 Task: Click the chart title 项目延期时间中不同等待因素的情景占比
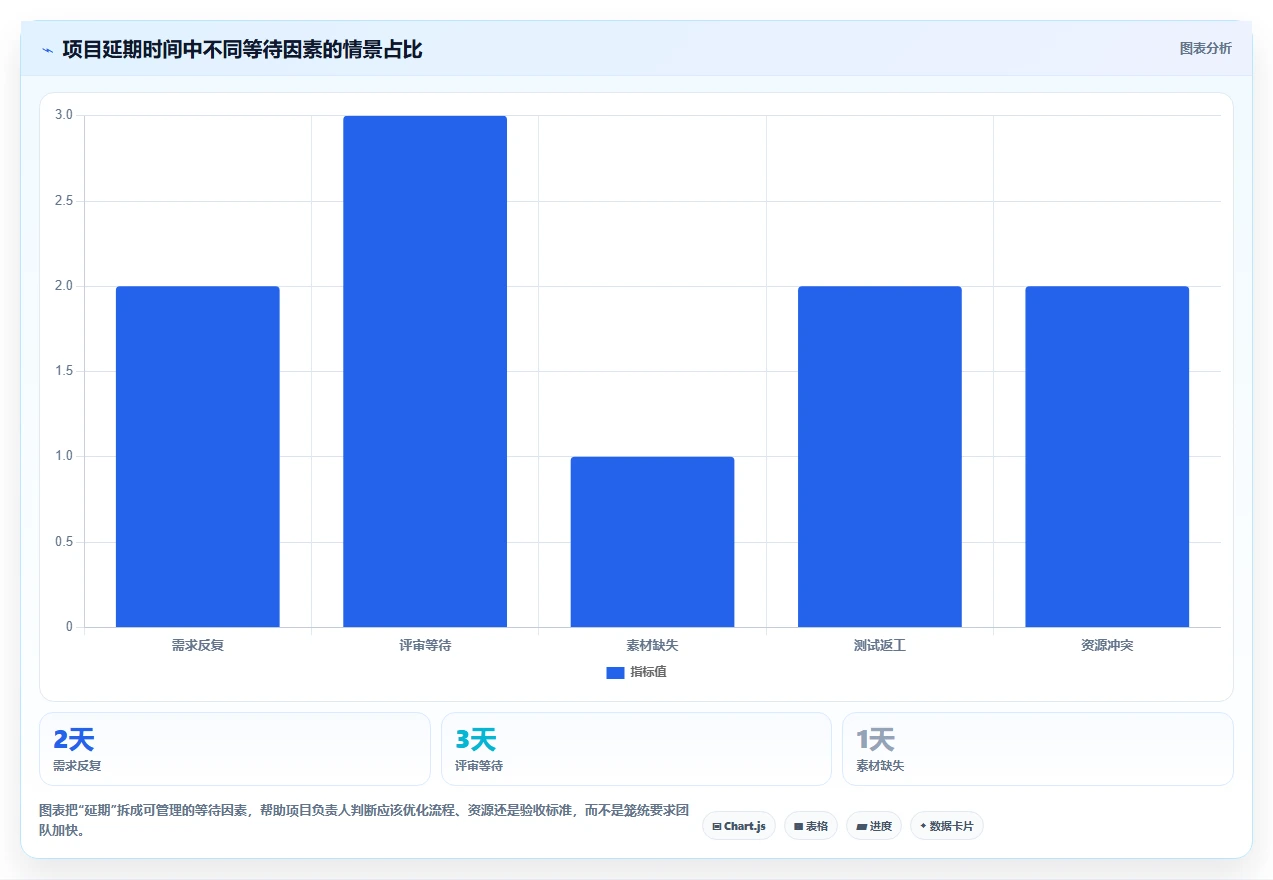tap(242, 50)
